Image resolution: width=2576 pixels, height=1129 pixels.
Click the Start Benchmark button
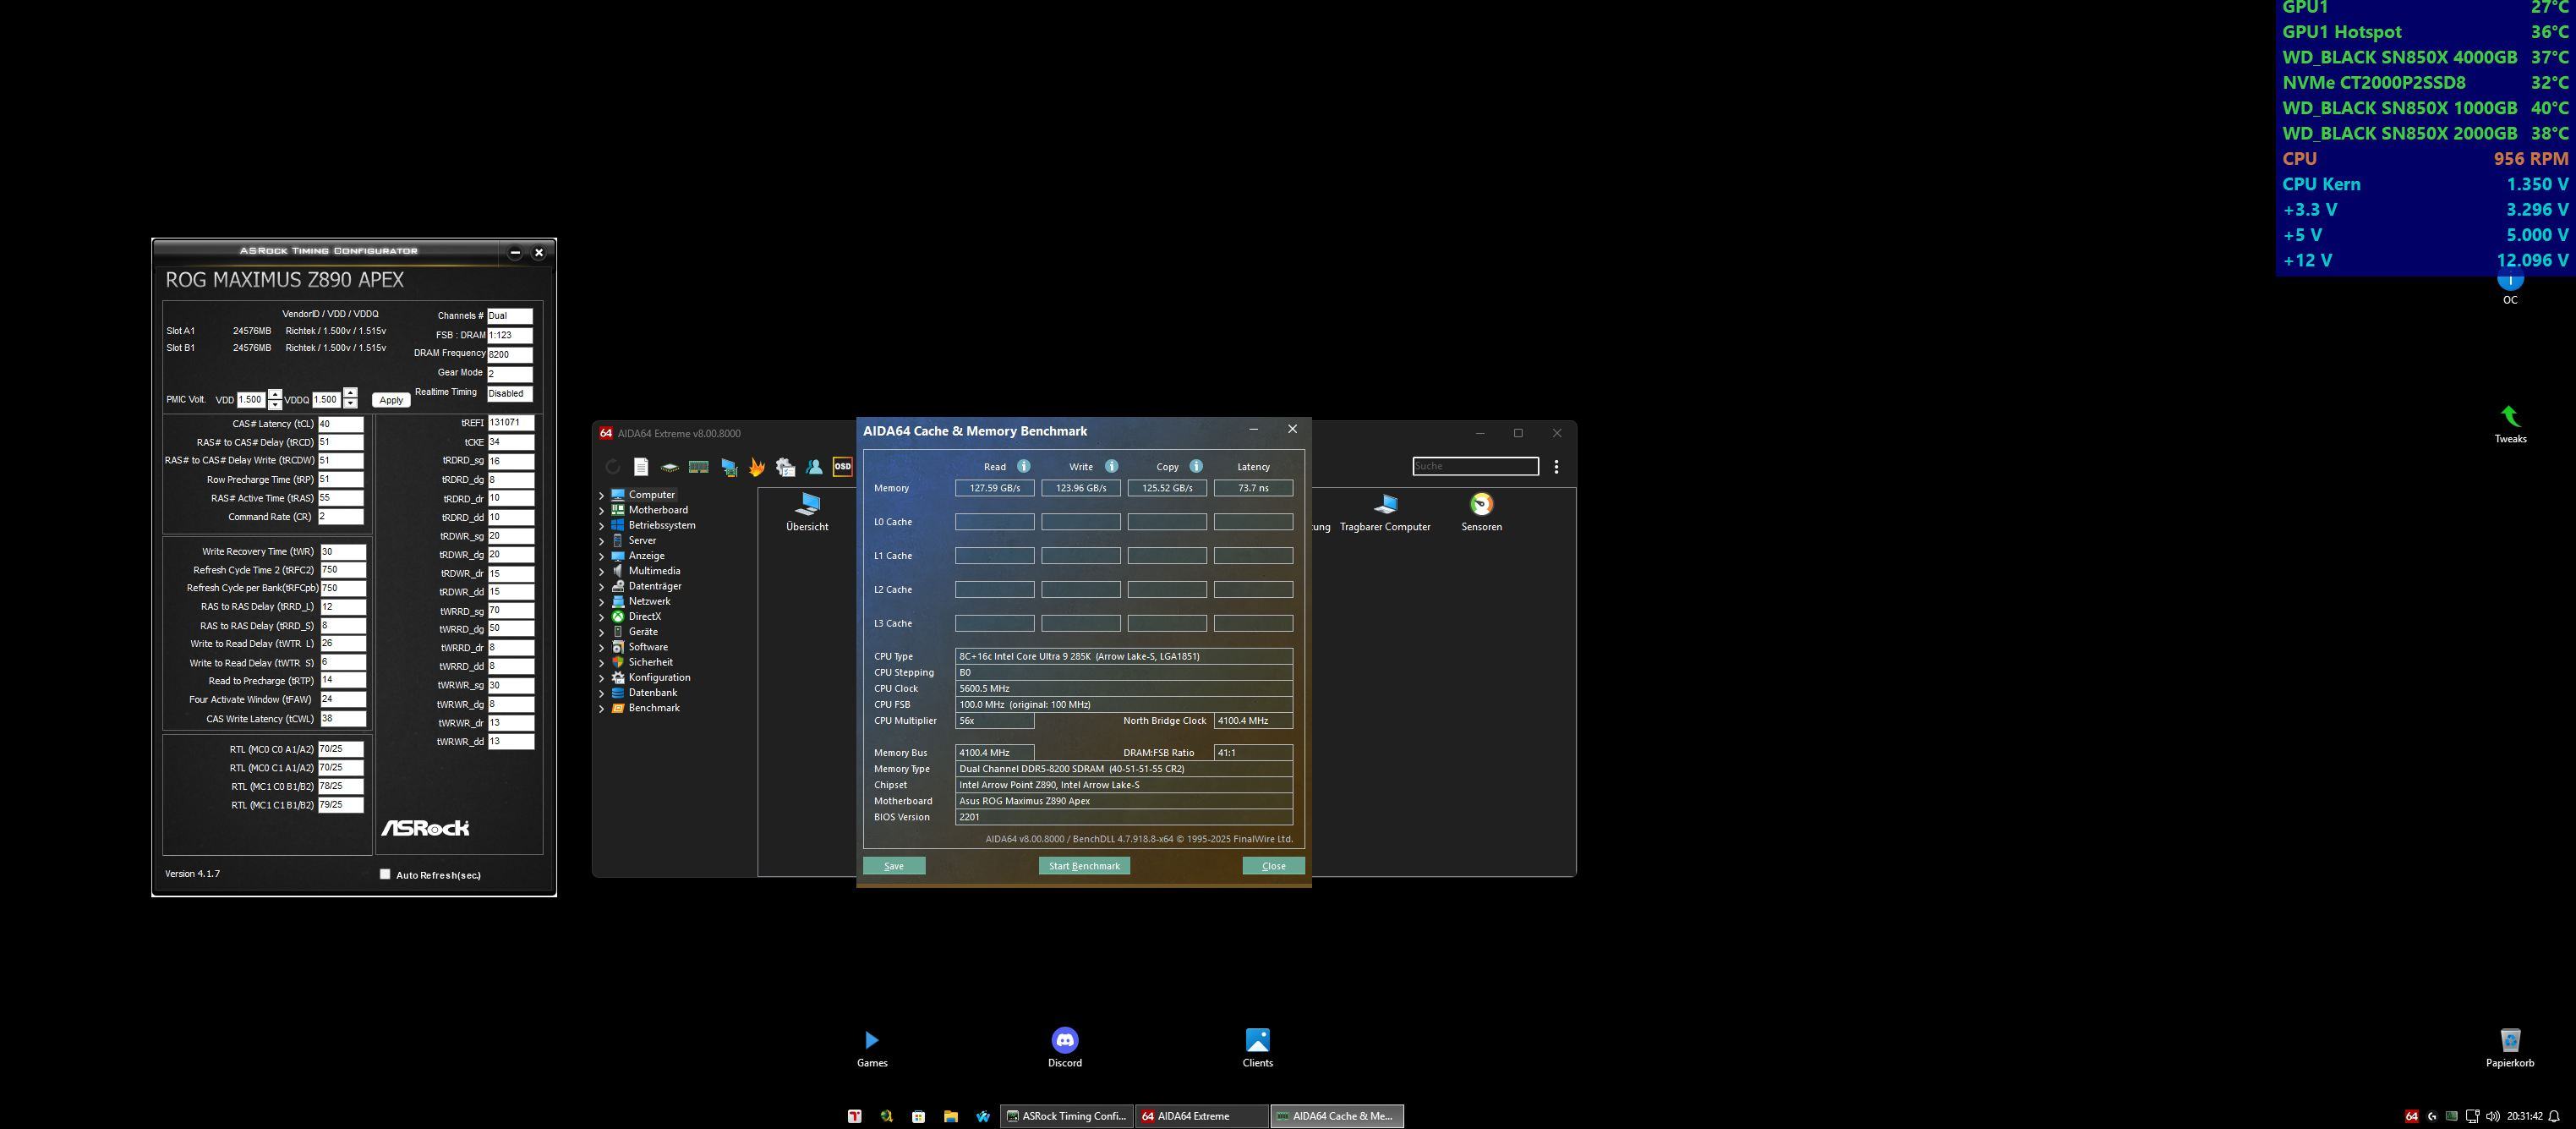click(x=1084, y=866)
